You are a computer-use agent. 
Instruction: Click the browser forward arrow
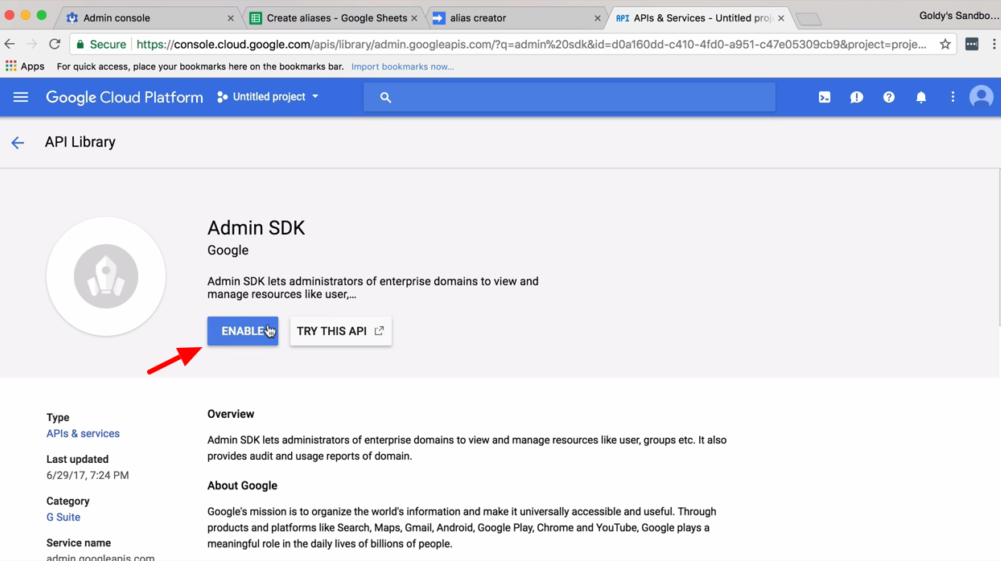(32, 44)
